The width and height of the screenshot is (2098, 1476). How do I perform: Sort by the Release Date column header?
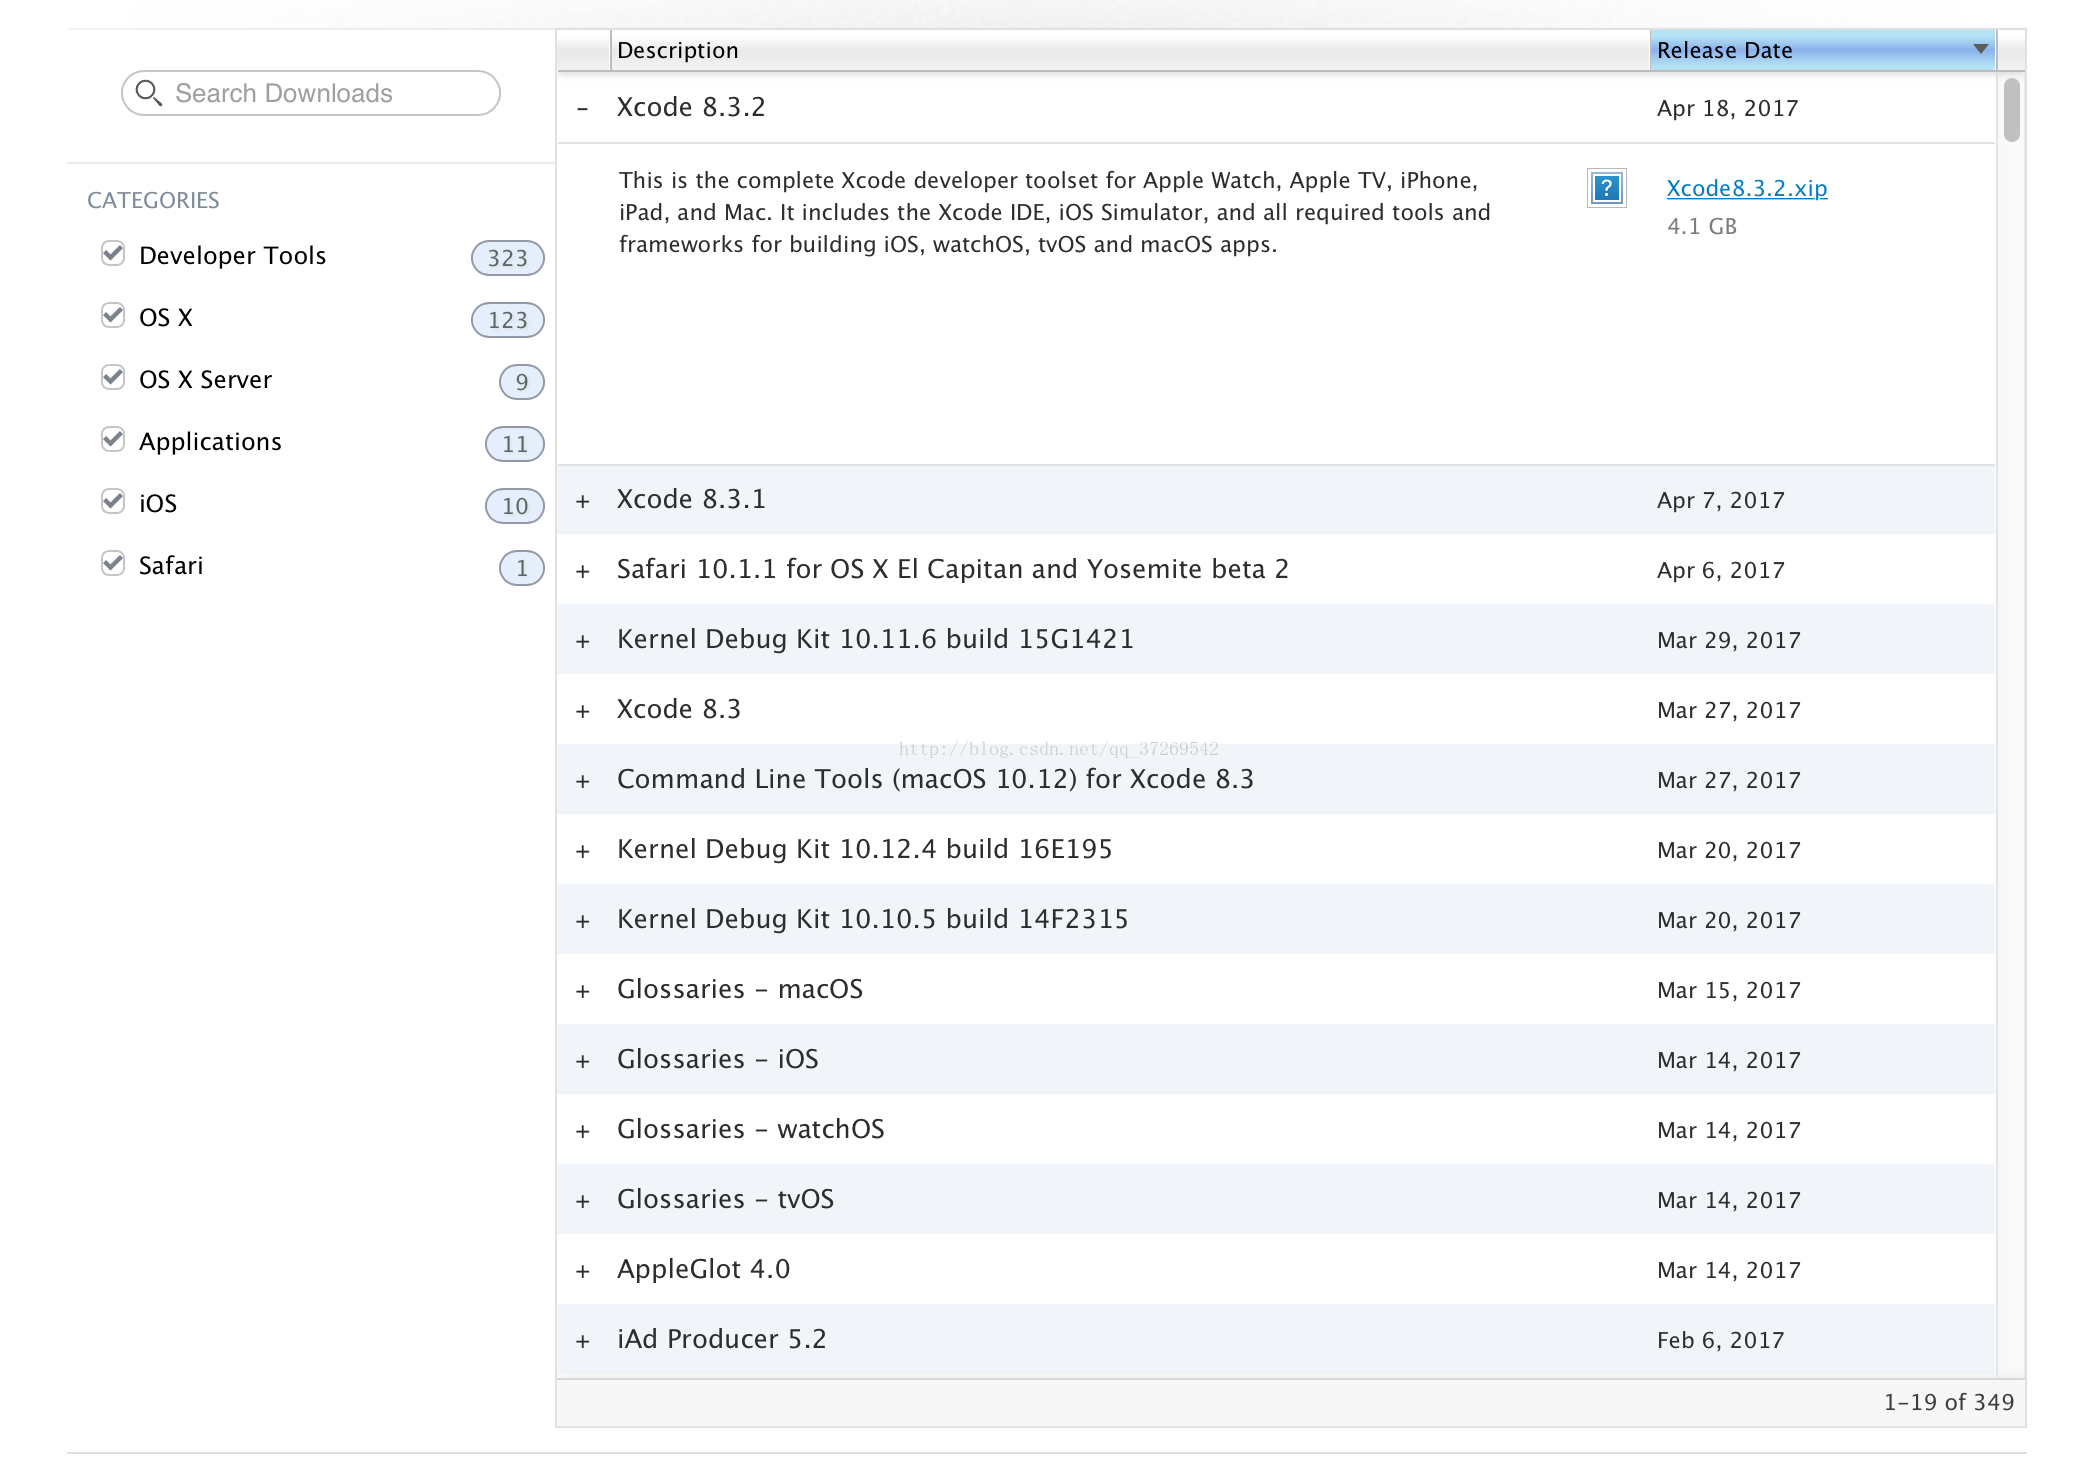point(1822,50)
